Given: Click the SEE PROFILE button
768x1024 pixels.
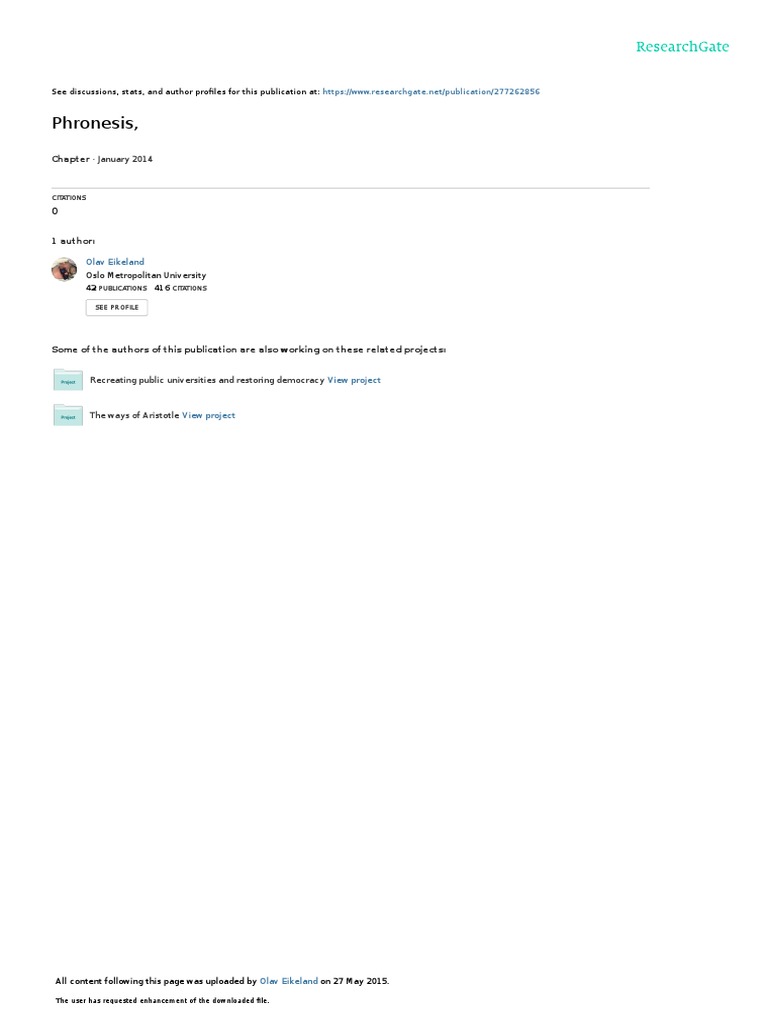Looking at the screenshot, I should (x=117, y=308).
